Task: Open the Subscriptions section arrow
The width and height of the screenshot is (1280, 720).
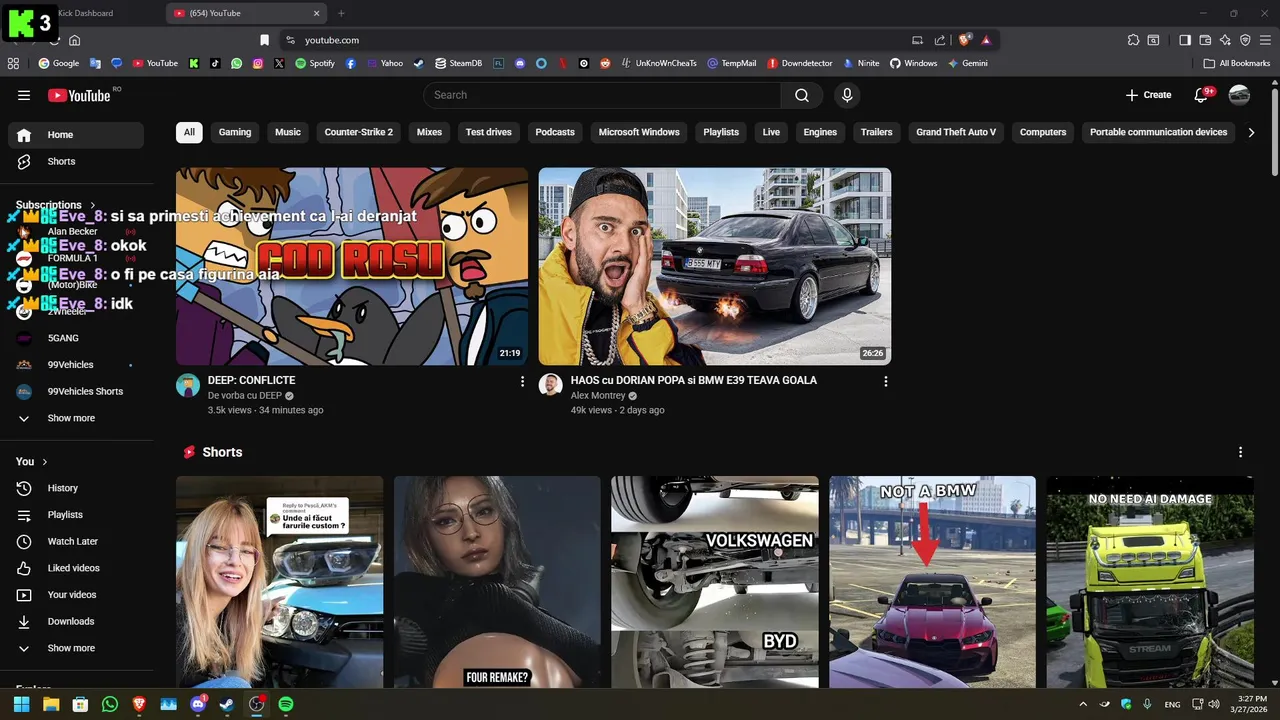Action: (93, 205)
